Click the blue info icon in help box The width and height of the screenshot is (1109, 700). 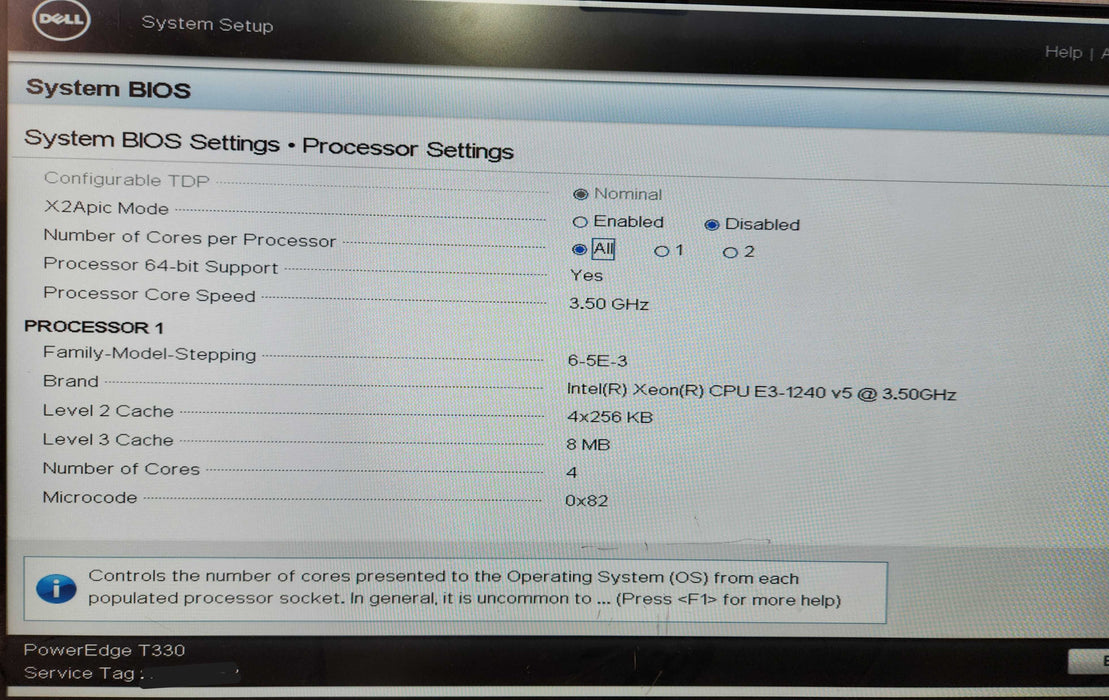point(56,588)
